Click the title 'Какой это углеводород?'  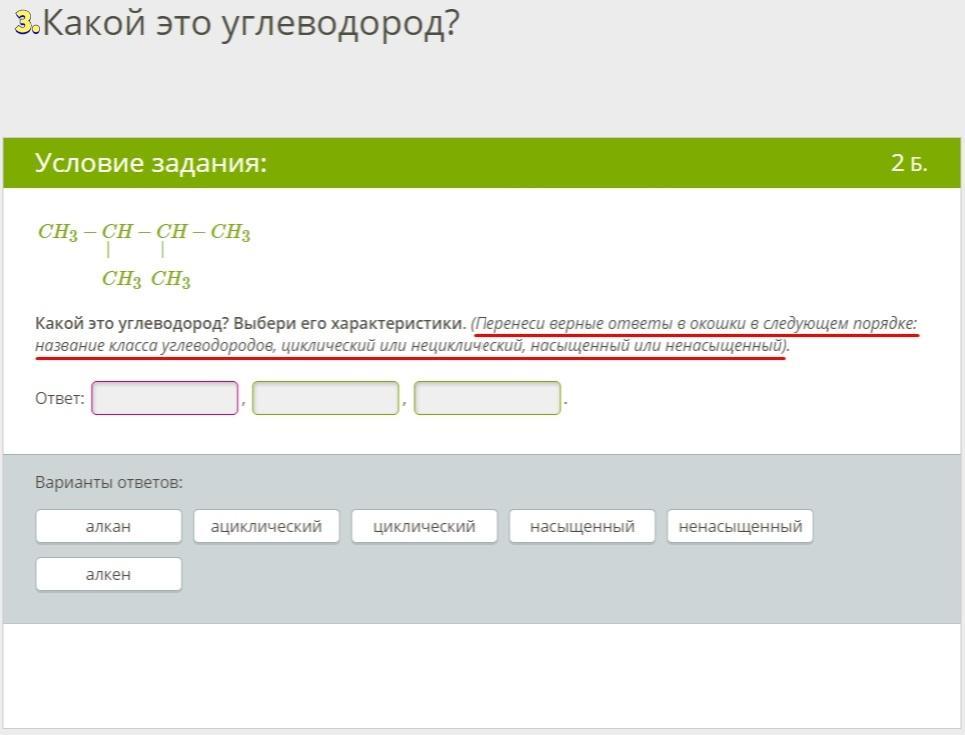[x=251, y=24]
